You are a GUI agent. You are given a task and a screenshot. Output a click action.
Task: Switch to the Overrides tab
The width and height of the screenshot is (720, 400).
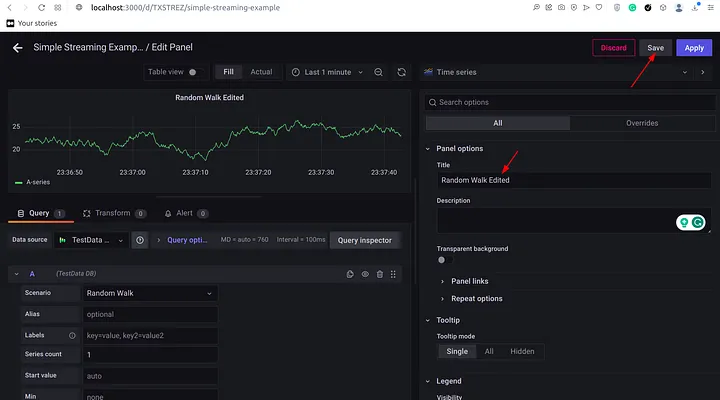point(642,123)
